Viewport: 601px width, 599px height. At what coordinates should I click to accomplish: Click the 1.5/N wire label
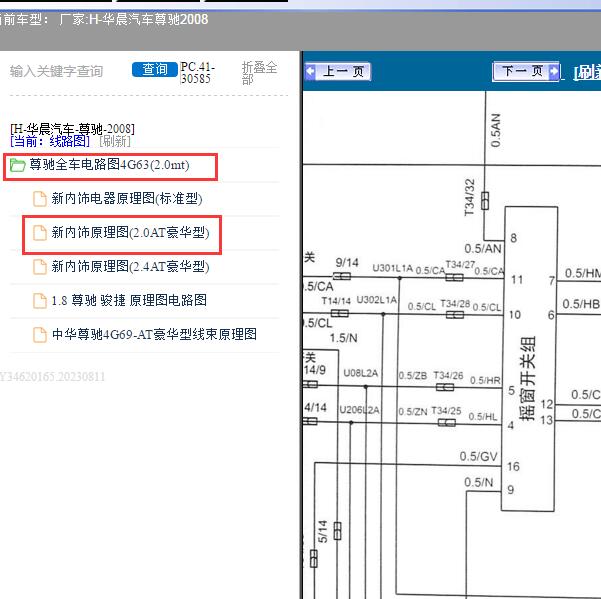click(x=343, y=338)
